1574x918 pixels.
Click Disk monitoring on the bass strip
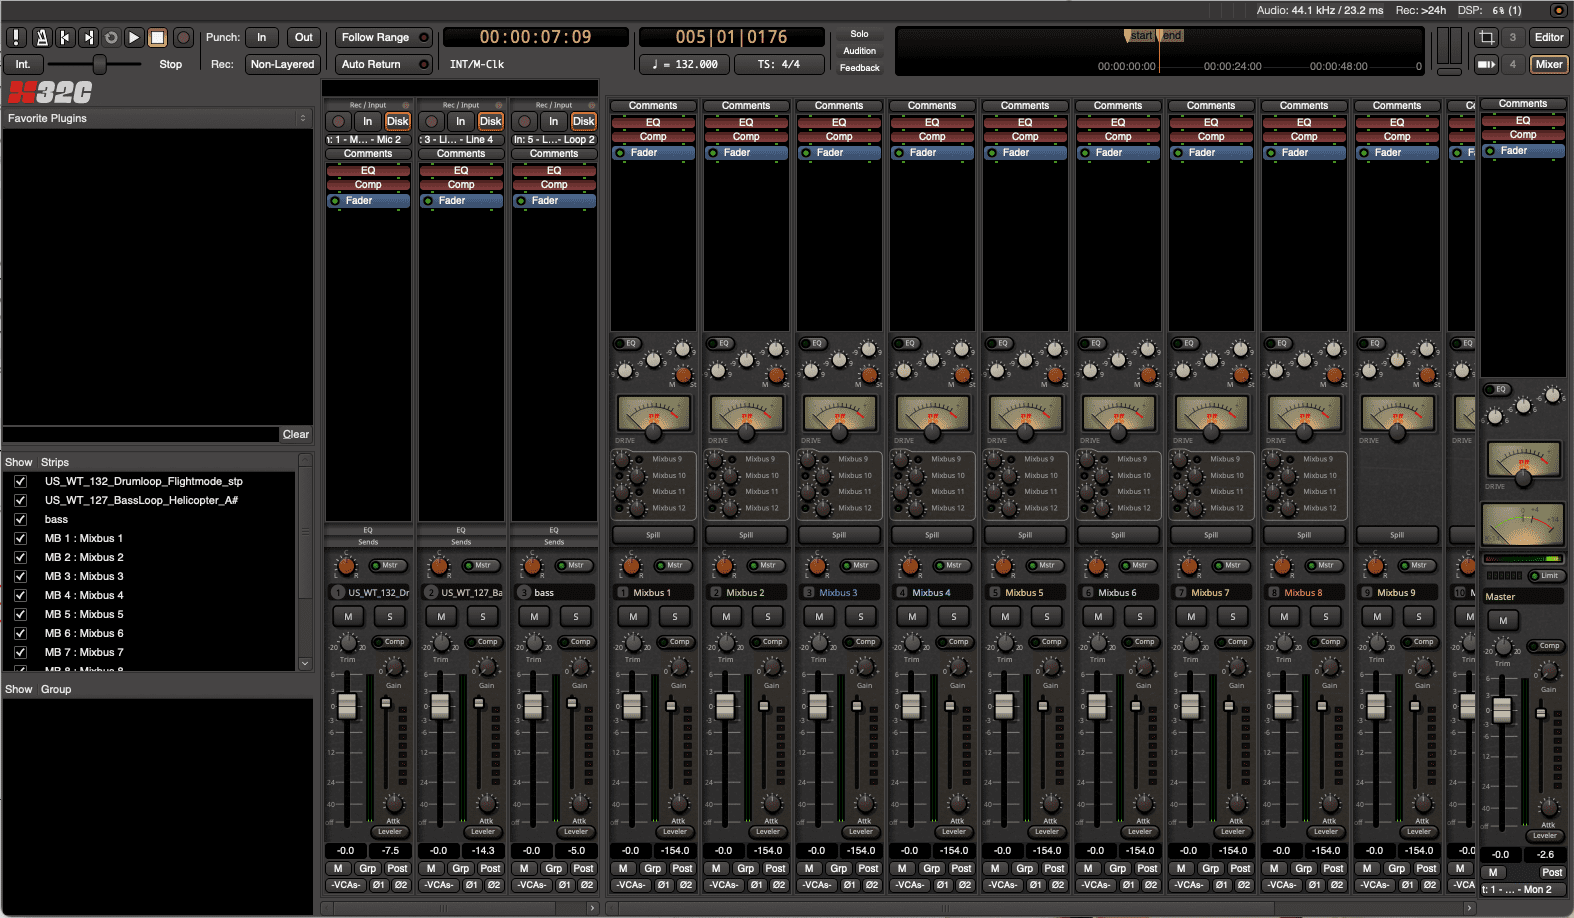[x=584, y=121]
